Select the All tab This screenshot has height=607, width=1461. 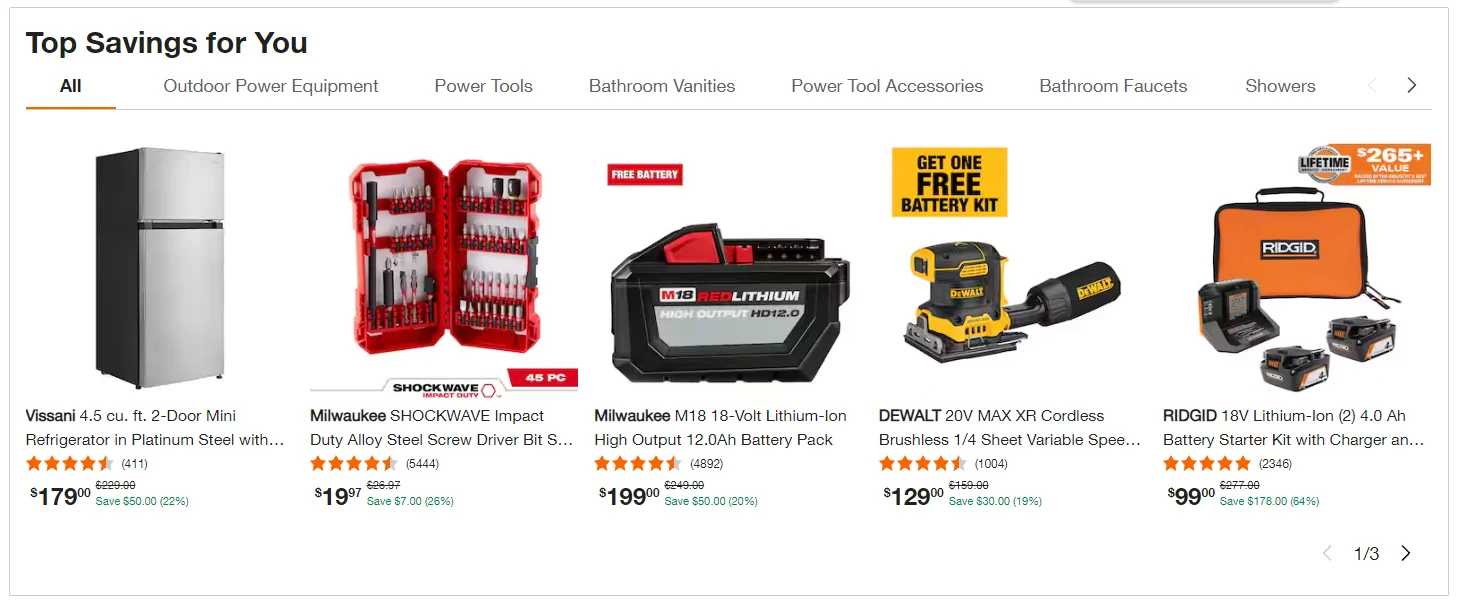70,86
